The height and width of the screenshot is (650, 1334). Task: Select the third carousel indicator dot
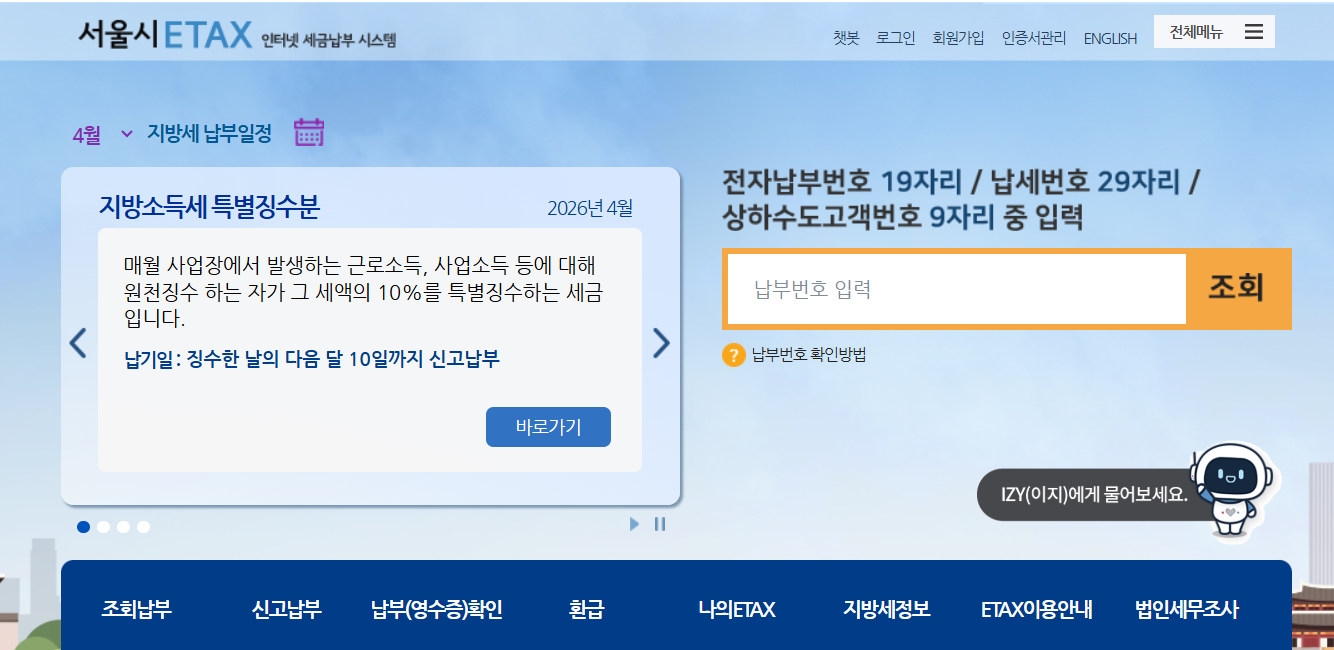(123, 527)
